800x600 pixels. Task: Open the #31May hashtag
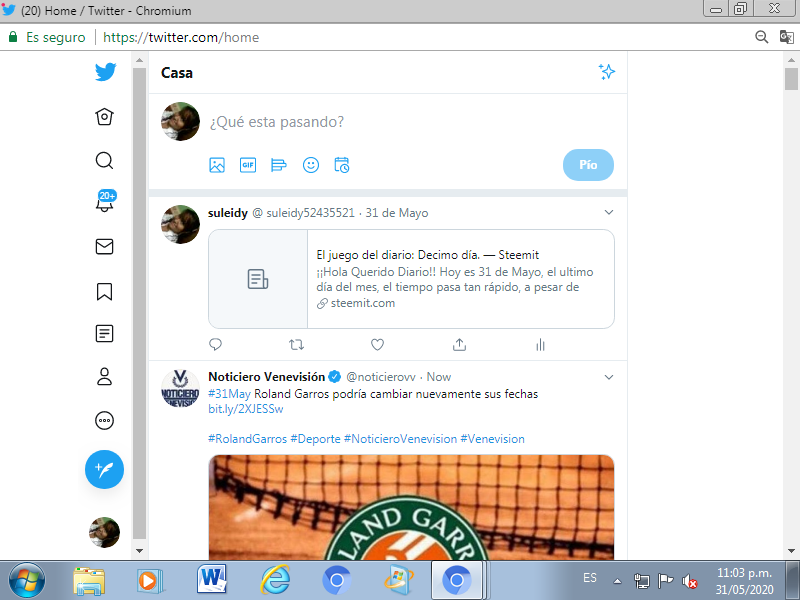(x=230, y=394)
